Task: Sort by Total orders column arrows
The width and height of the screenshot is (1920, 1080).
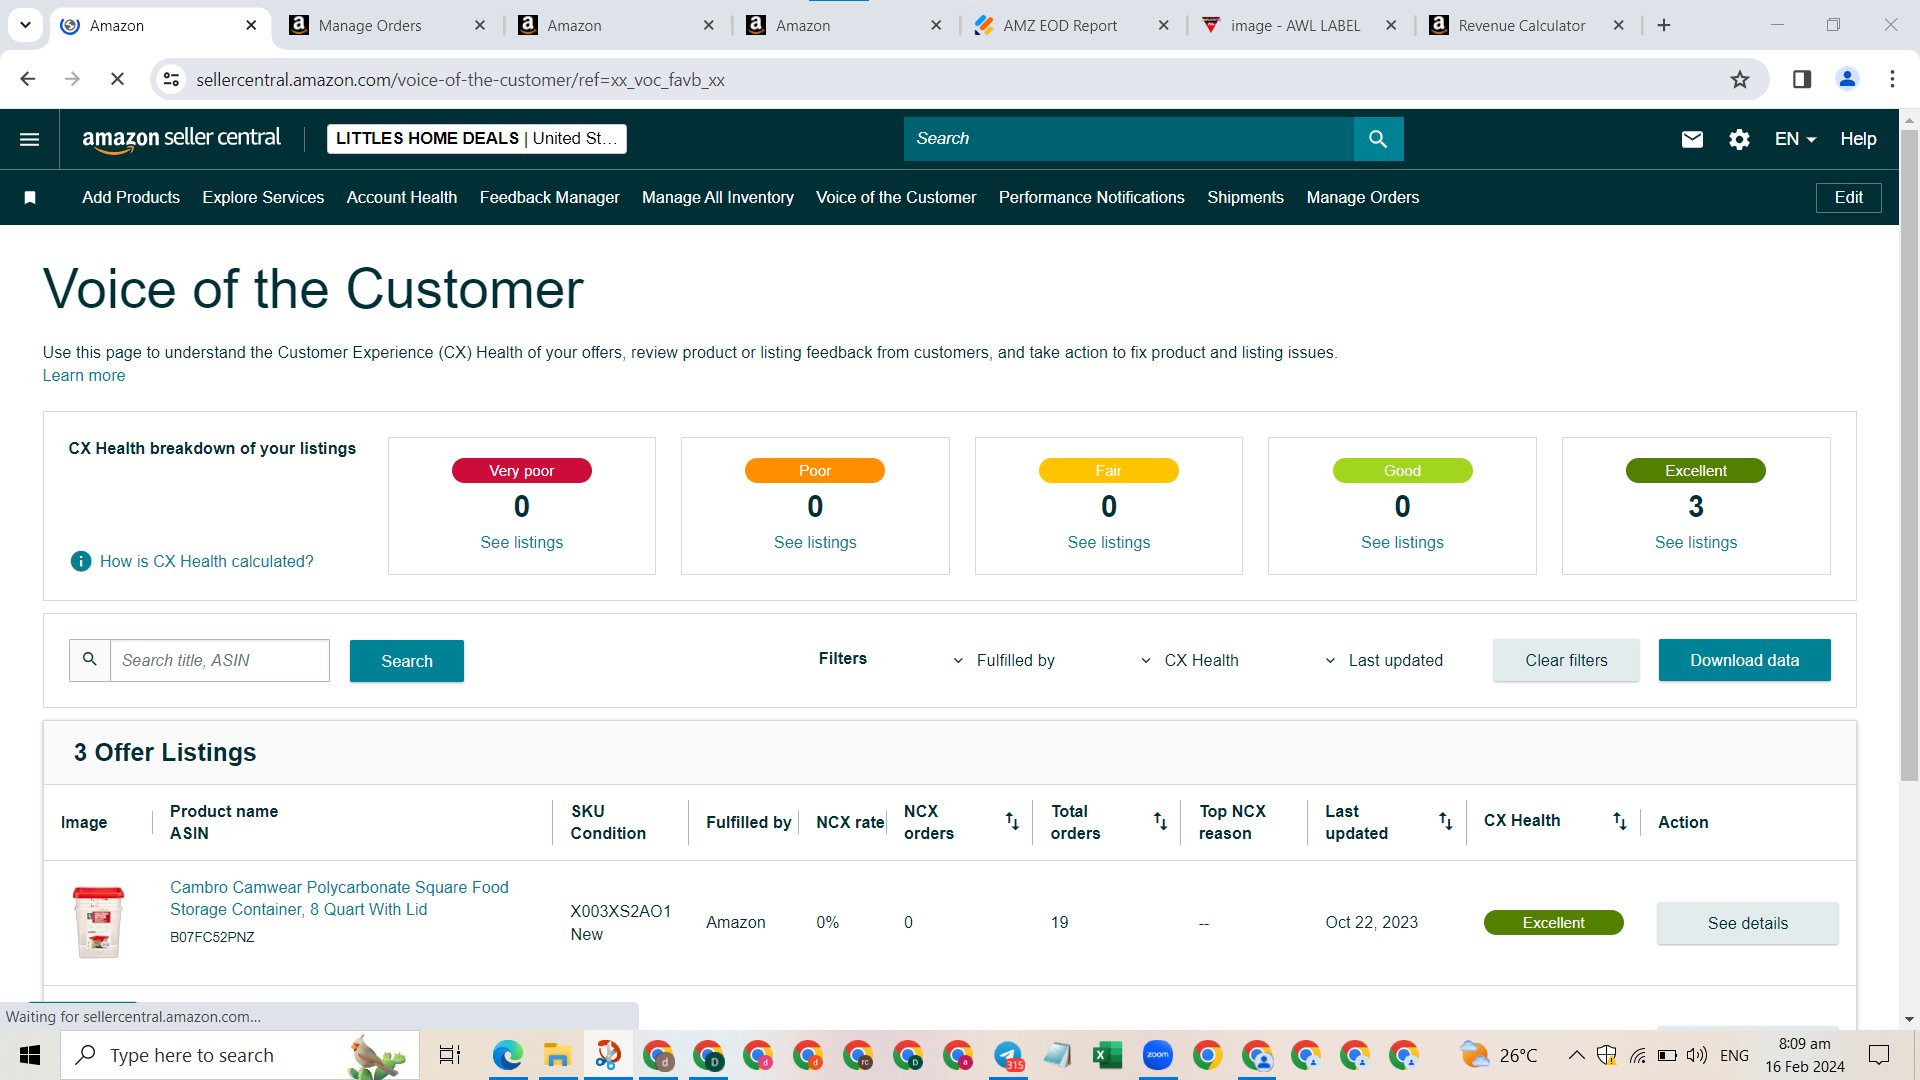Action: coord(1160,821)
